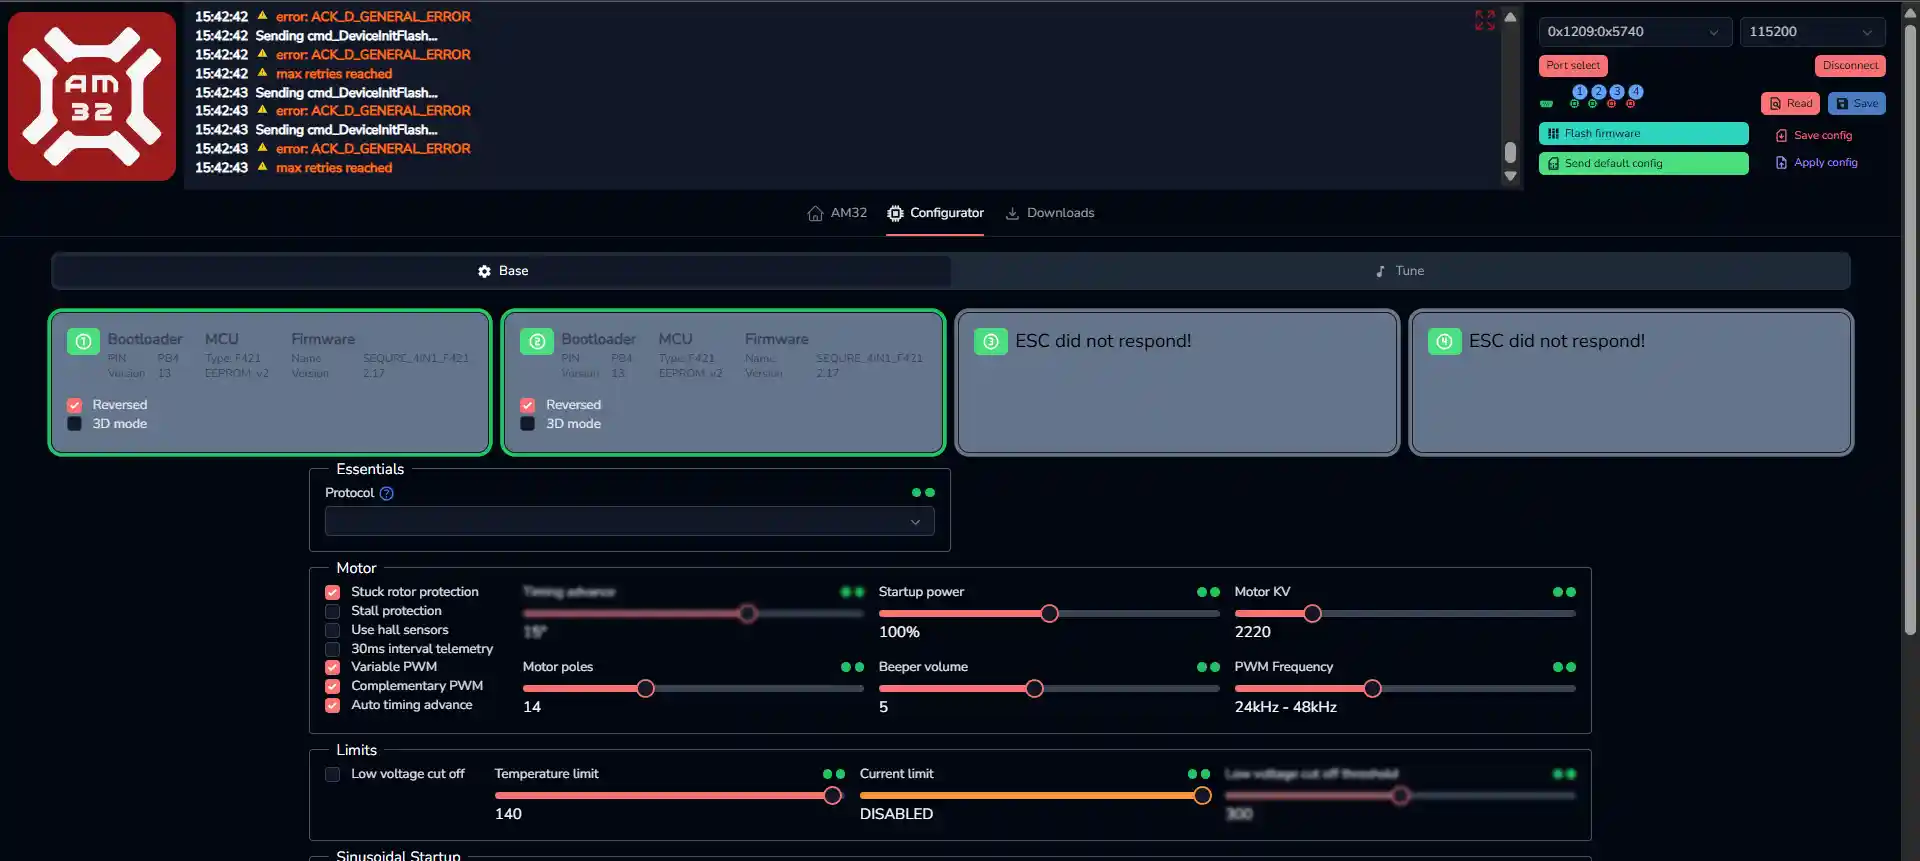Click the AM32 logo image
The height and width of the screenshot is (861, 1920).
point(92,96)
